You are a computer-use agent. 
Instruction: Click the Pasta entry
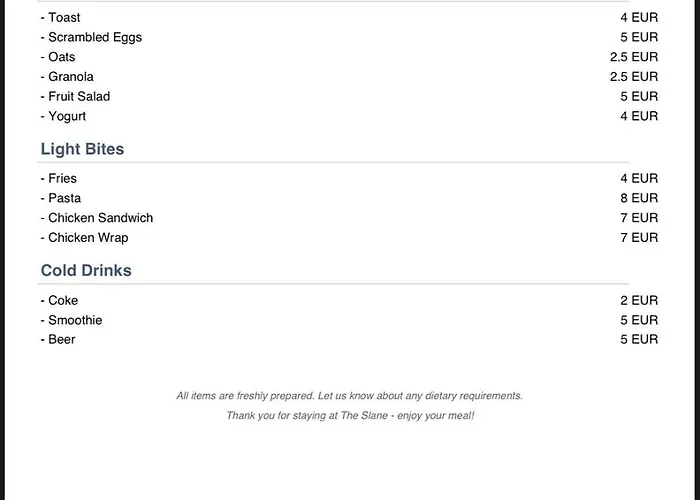coord(64,198)
